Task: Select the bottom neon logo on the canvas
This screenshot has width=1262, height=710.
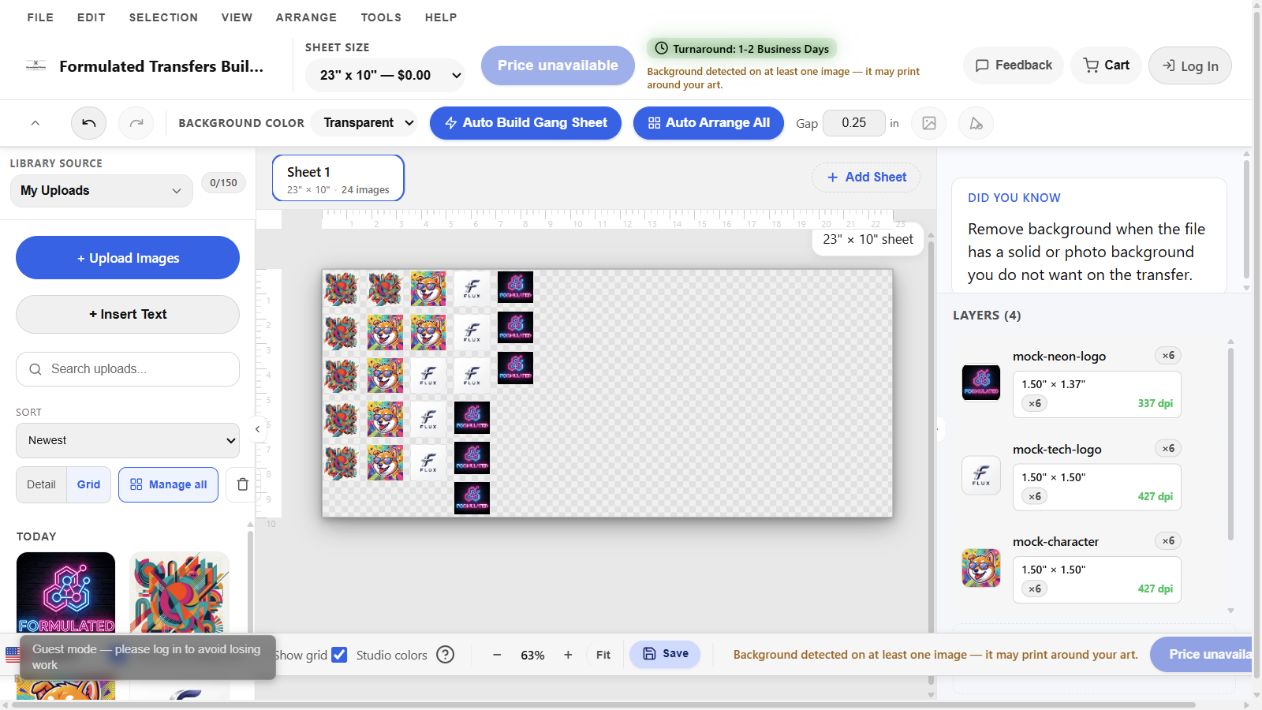Action: pyautogui.click(x=472, y=498)
